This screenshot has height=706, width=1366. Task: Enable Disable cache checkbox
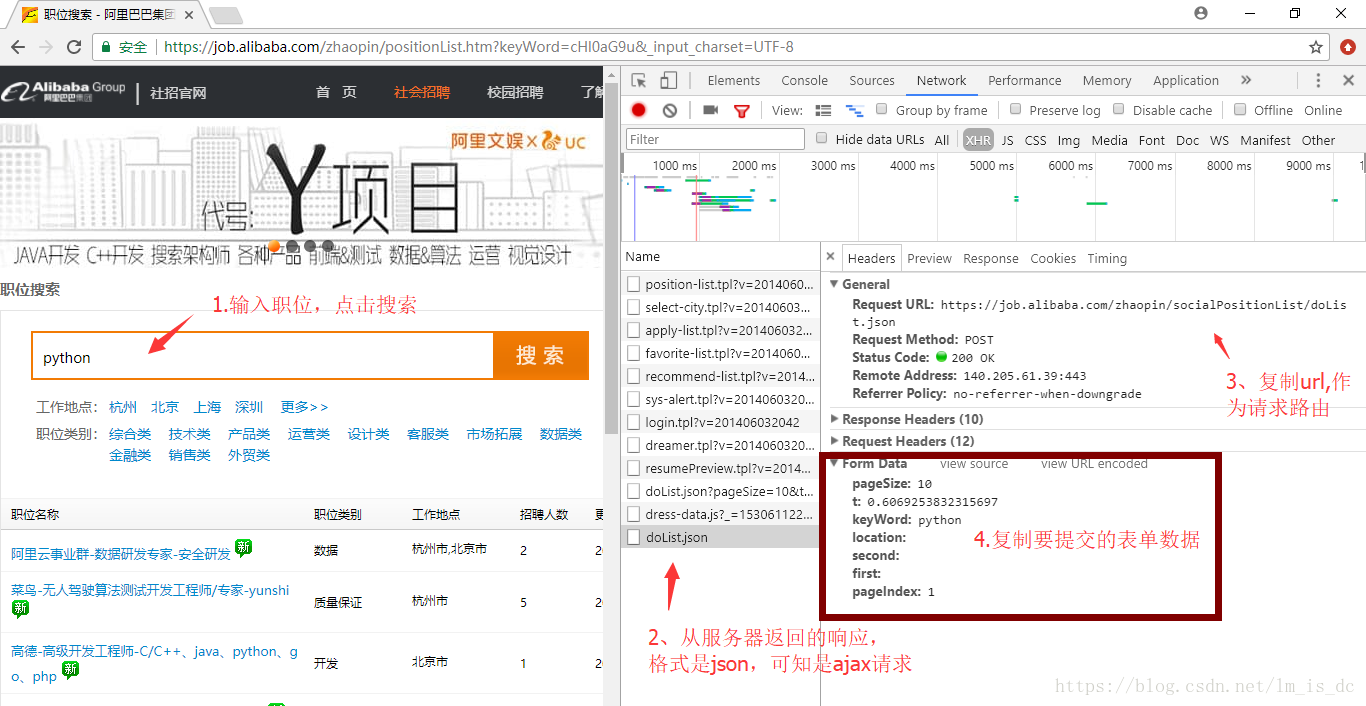(x=1119, y=109)
